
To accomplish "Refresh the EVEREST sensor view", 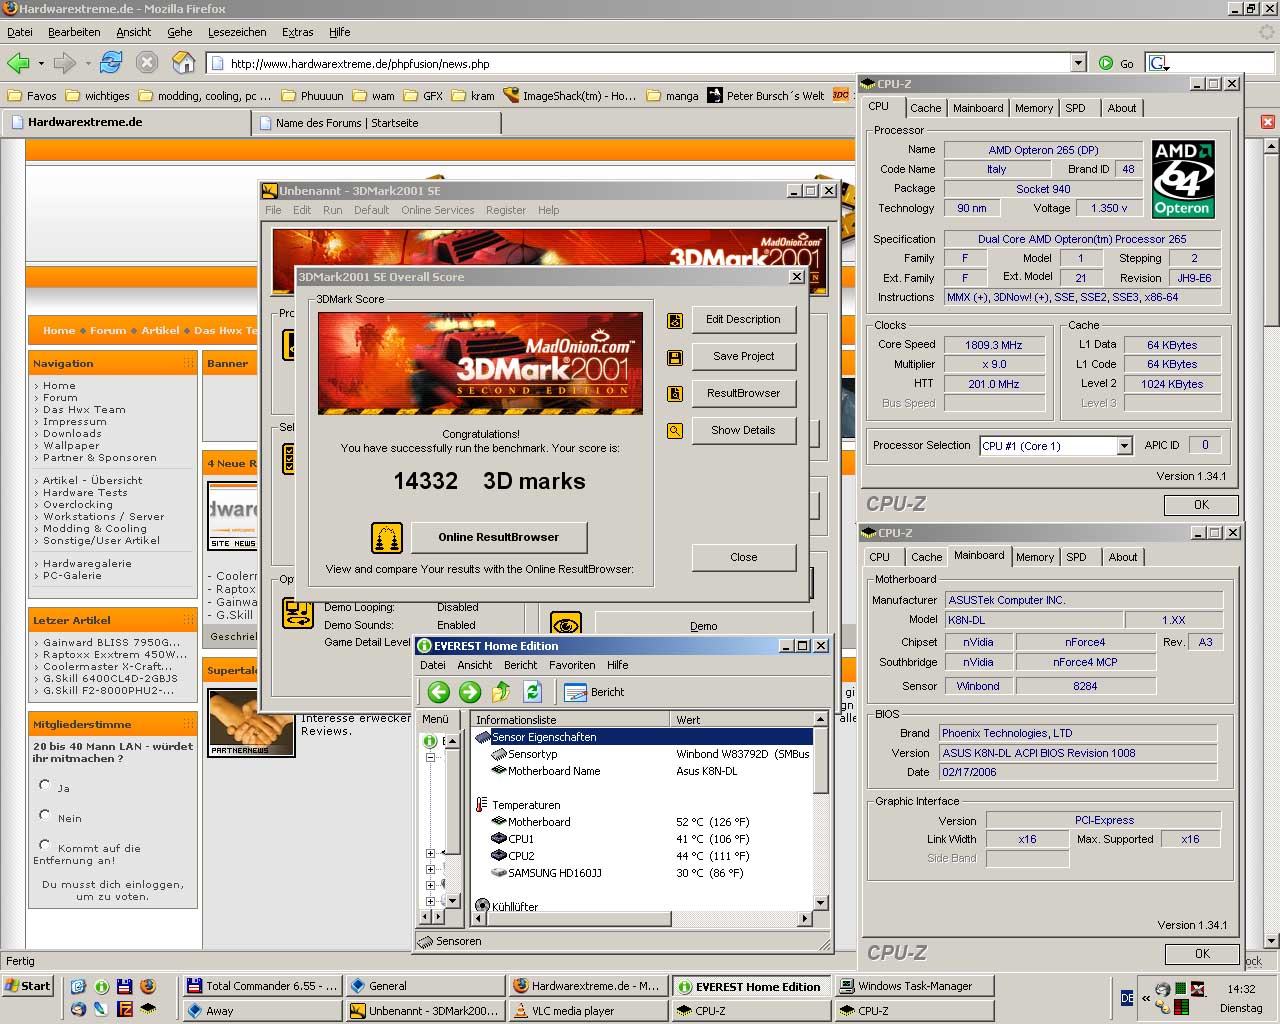I will pyautogui.click(x=532, y=692).
